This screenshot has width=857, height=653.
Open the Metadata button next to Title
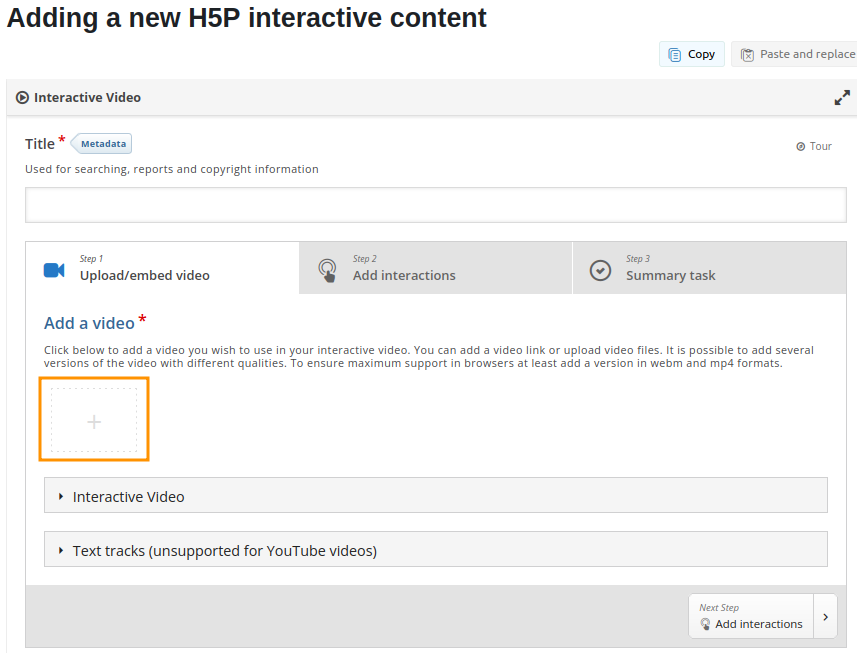[x=102, y=144]
